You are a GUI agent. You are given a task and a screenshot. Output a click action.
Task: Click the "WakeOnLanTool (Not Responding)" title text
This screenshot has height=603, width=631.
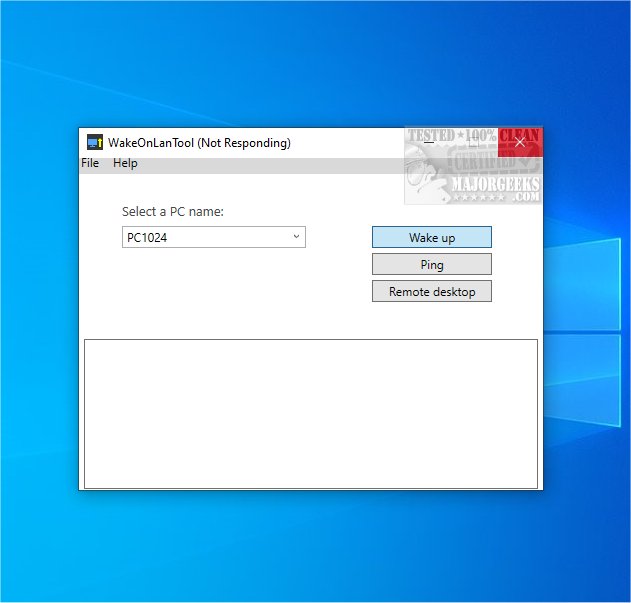point(199,143)
